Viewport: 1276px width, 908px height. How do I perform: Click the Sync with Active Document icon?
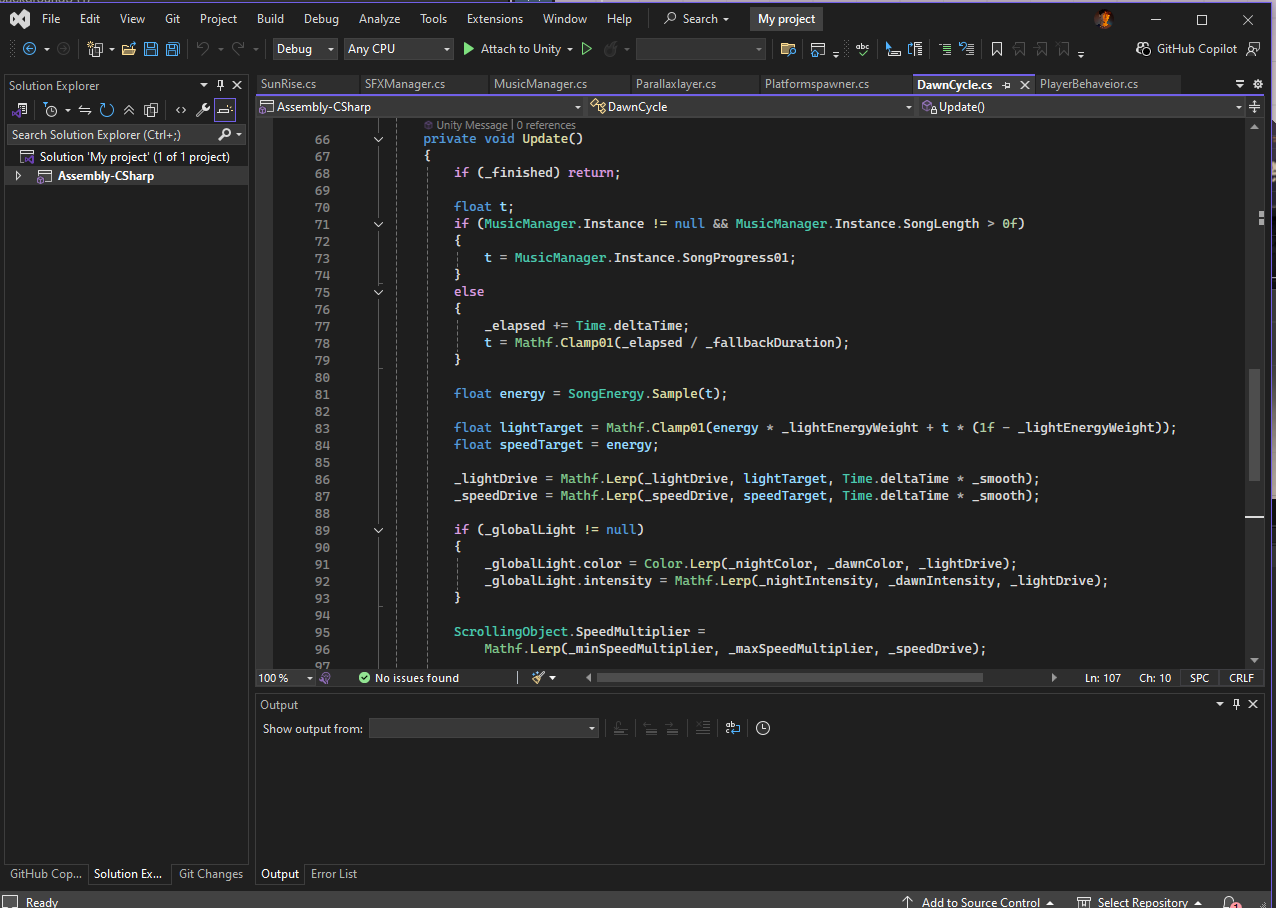(x=85, y=110)
